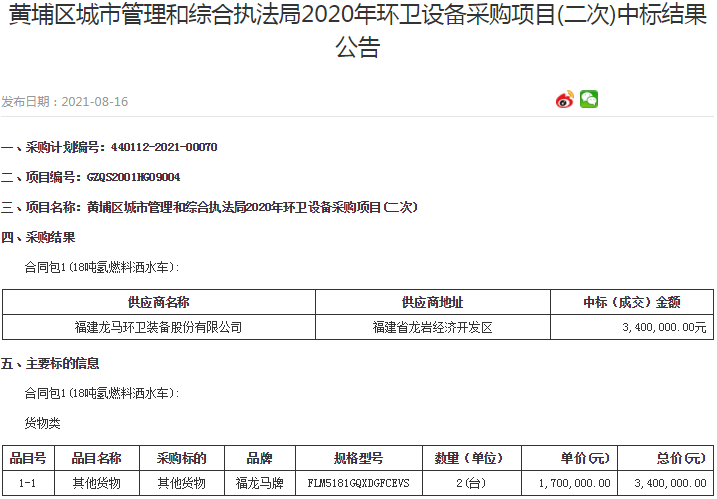Click the 五、主要标的信息 section heading

(51, 363)
